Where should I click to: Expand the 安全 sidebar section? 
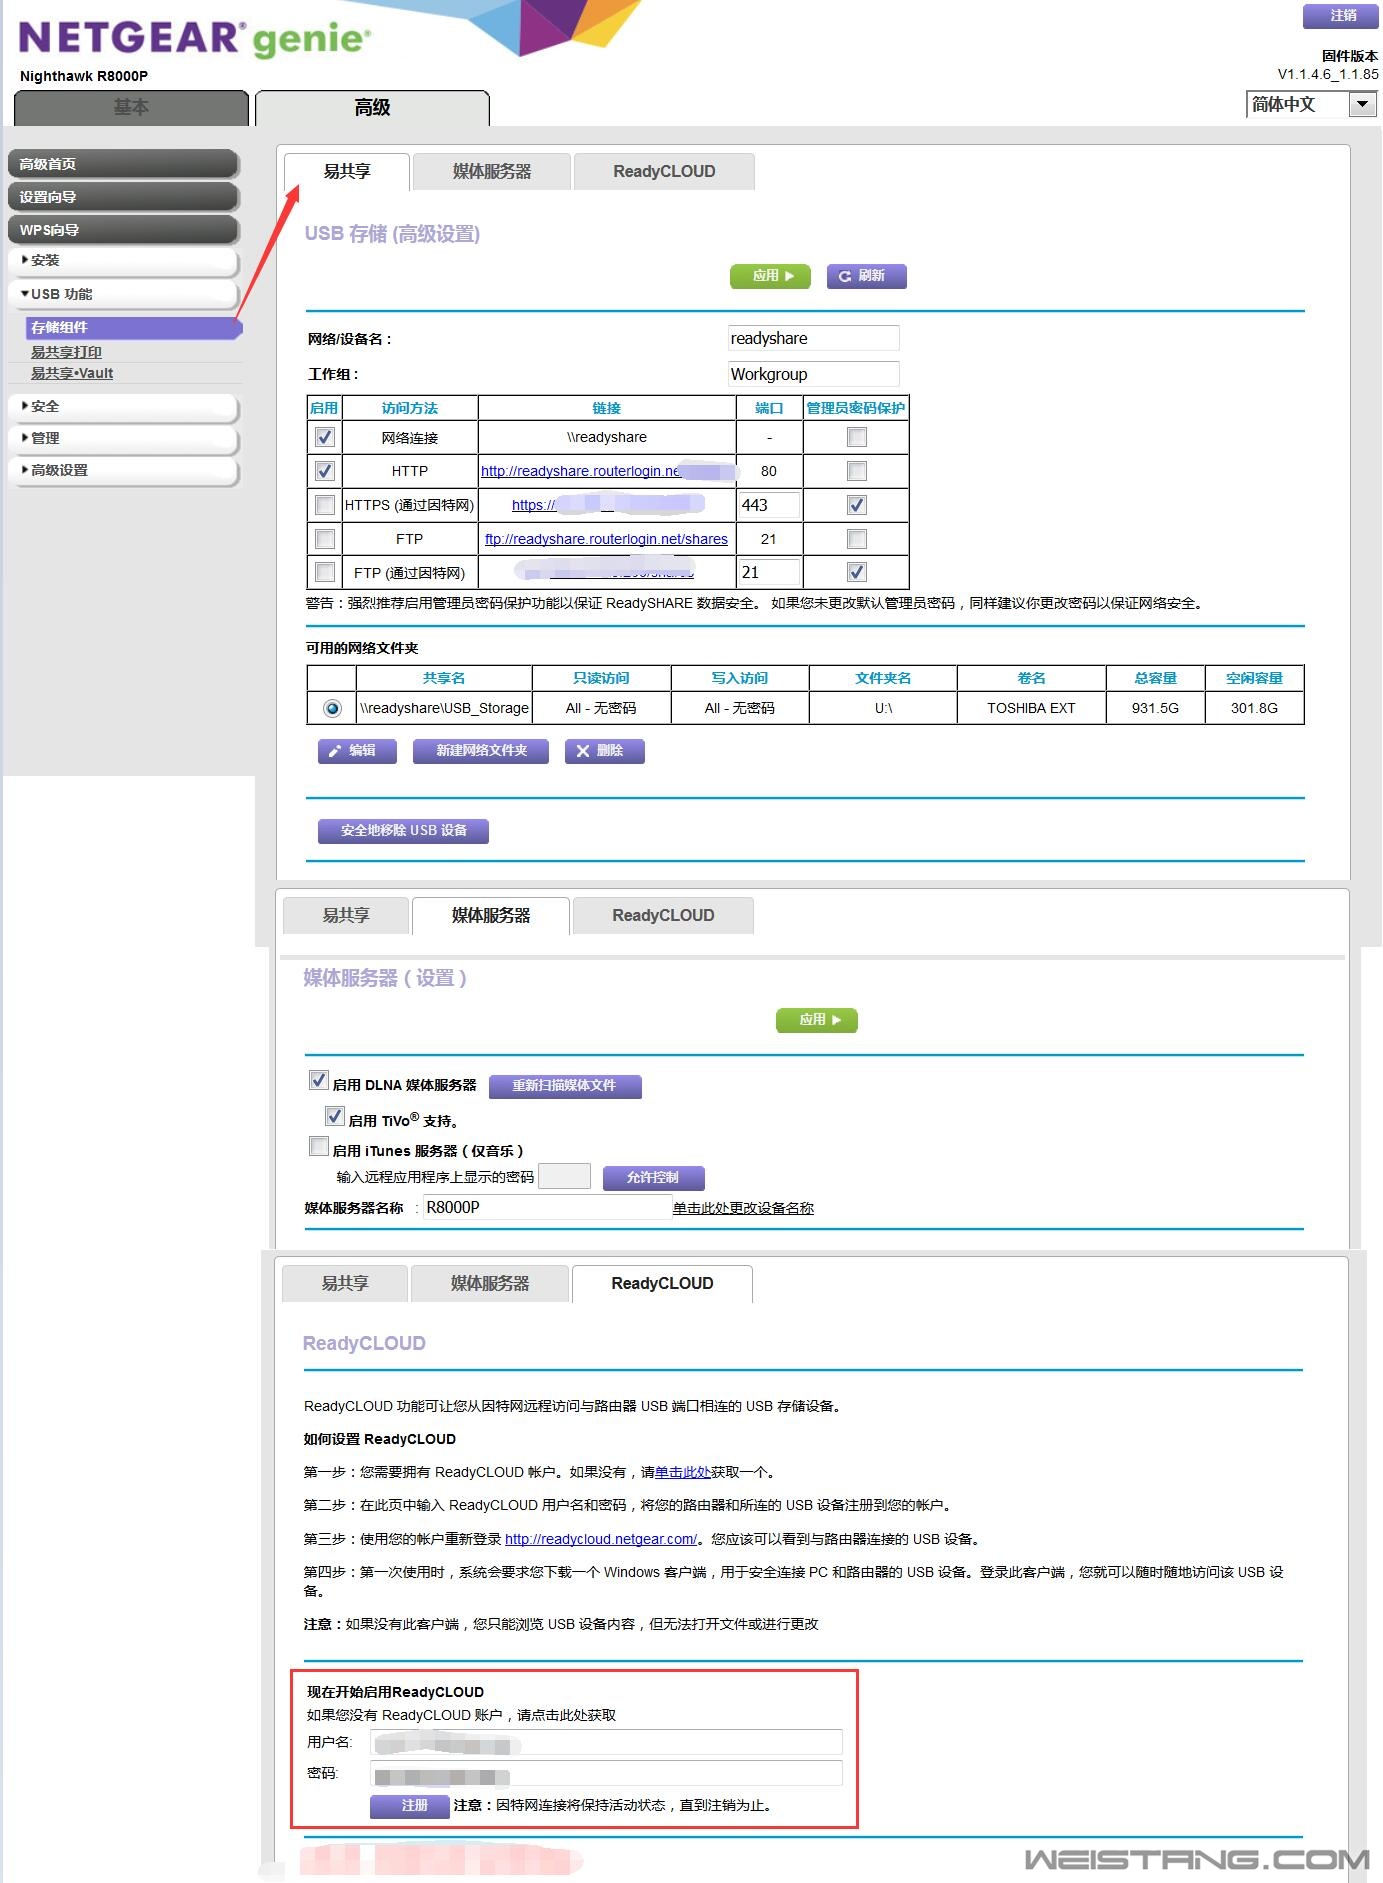pos(123,407)
